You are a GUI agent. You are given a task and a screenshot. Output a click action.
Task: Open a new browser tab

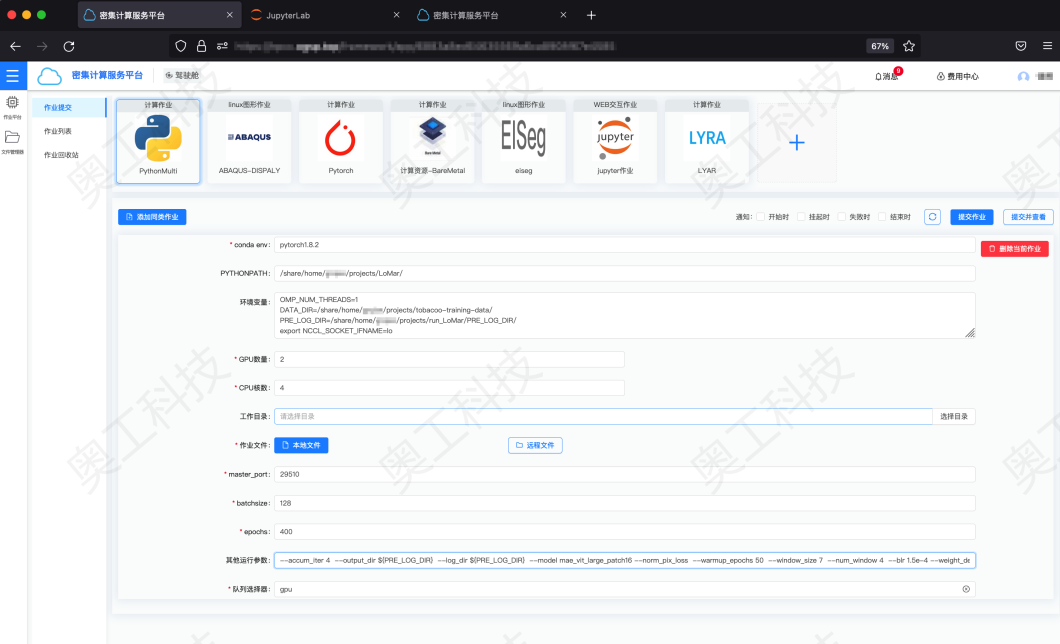click(592, 15)
